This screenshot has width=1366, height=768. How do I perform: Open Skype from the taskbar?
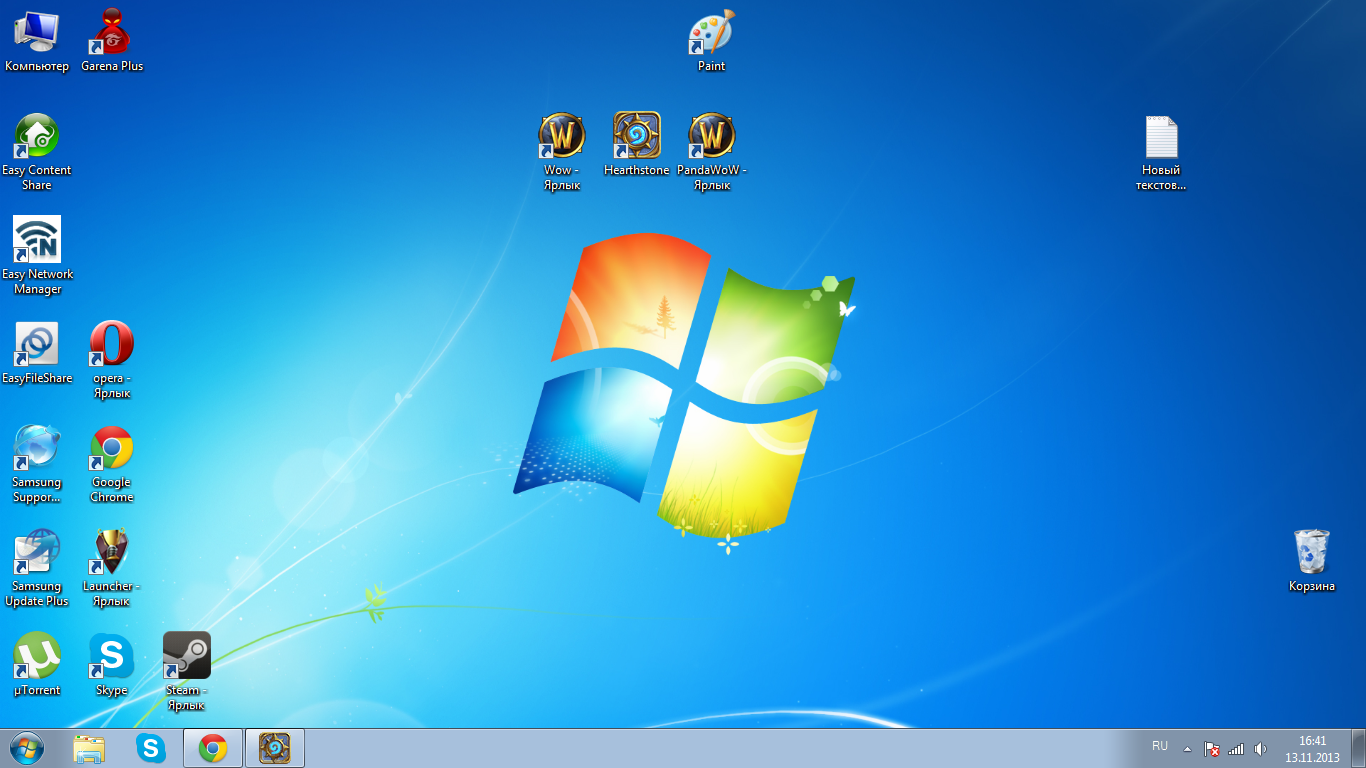pos(152,748)
